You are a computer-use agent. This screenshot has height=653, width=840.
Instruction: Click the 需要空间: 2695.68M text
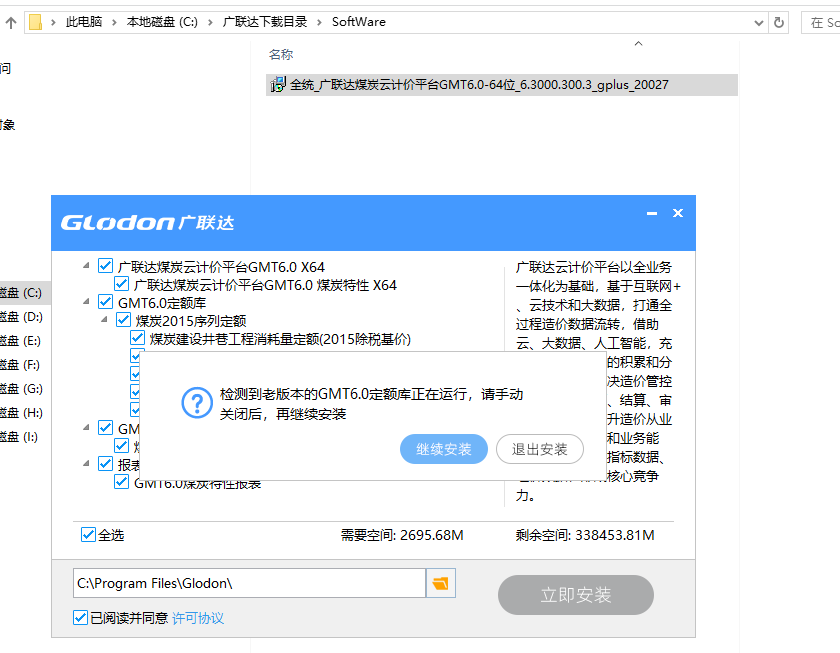click(402, 535)
